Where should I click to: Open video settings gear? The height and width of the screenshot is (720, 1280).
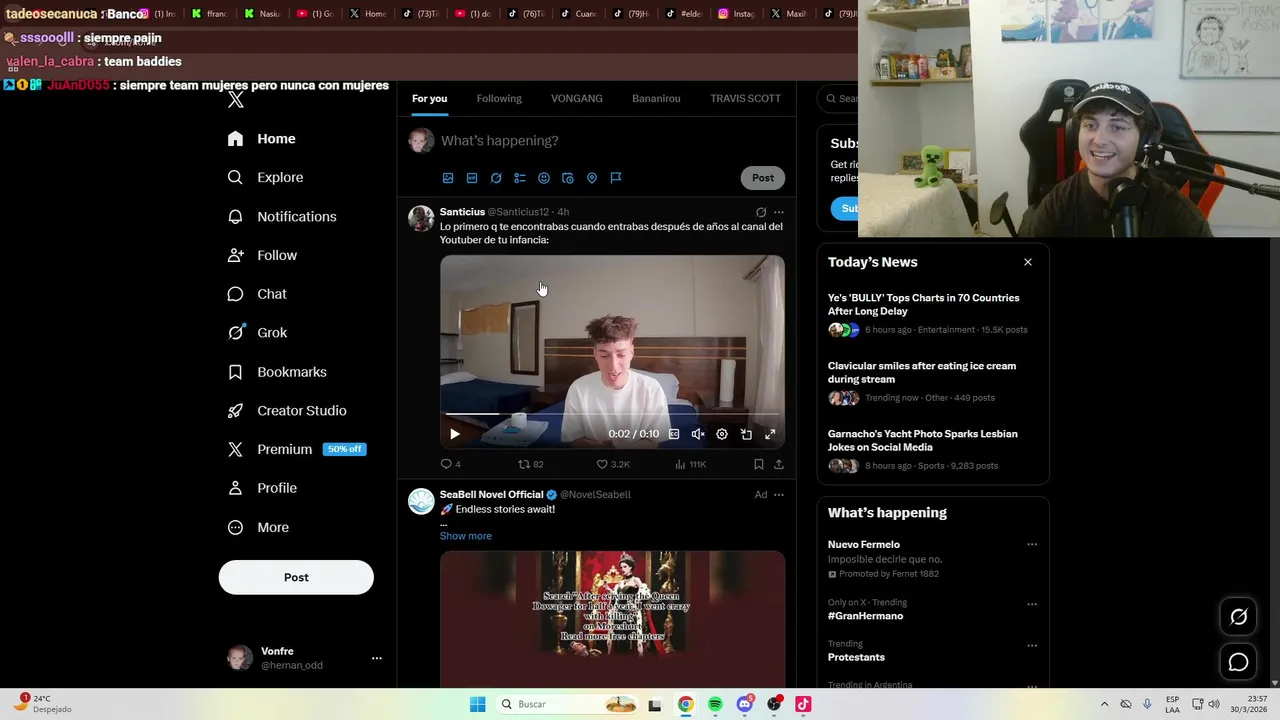722,434
